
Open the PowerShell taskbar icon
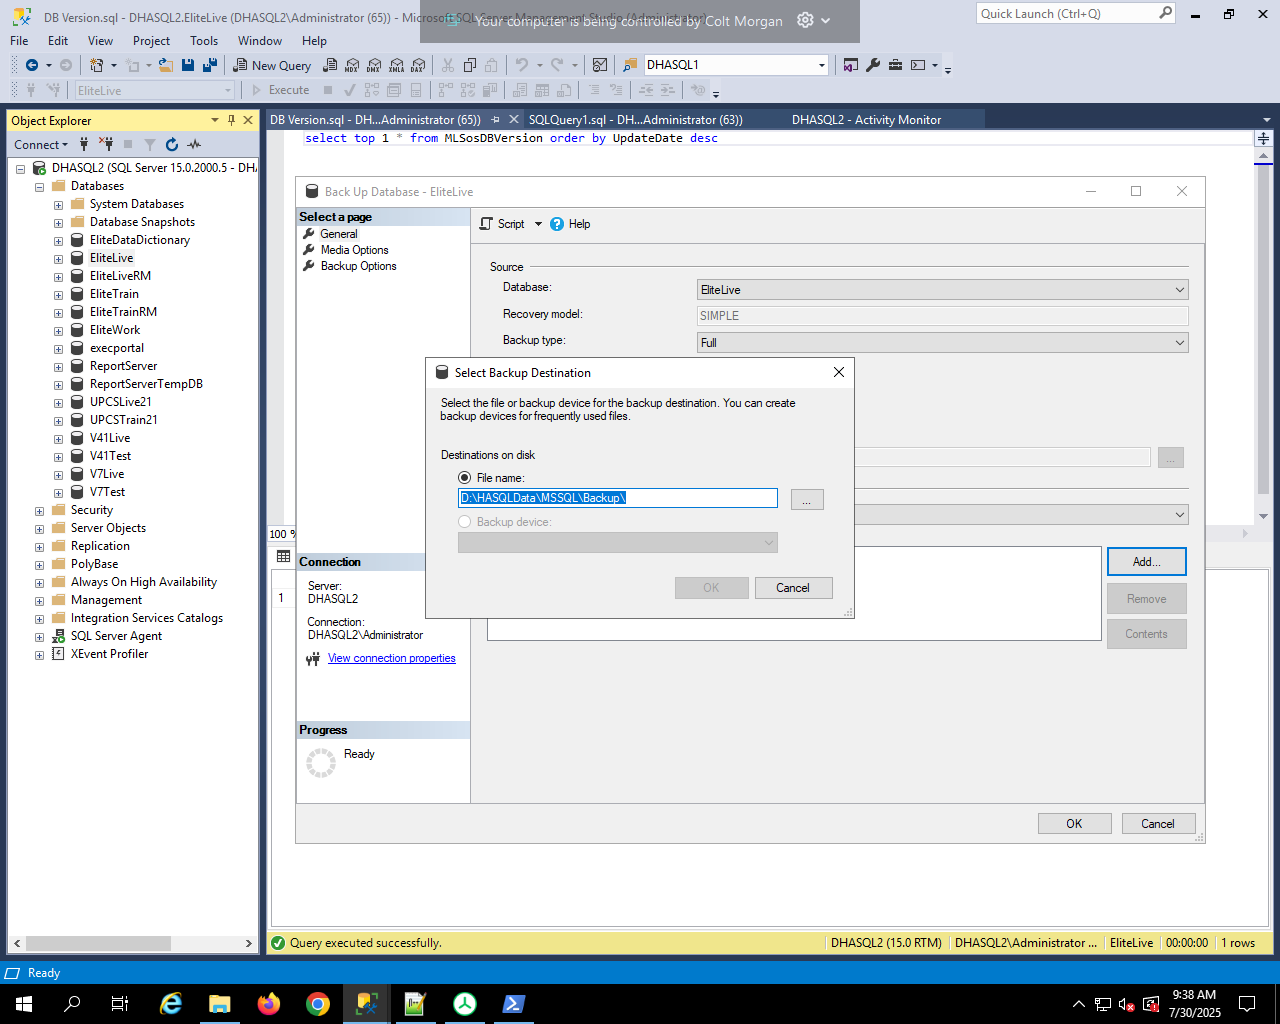514,1003
